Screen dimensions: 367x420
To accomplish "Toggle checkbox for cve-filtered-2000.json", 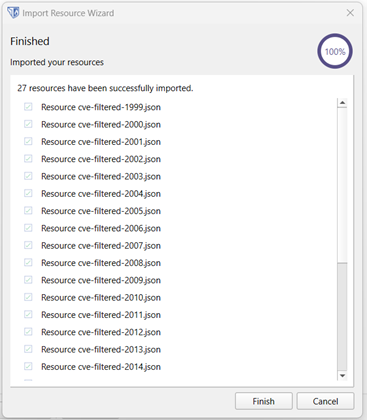I will point(28,124).
